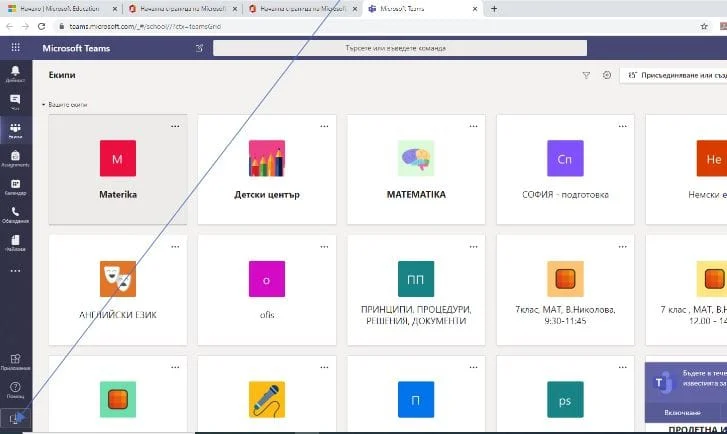Bookmark this page with star icon

click(x=704, y=26)
